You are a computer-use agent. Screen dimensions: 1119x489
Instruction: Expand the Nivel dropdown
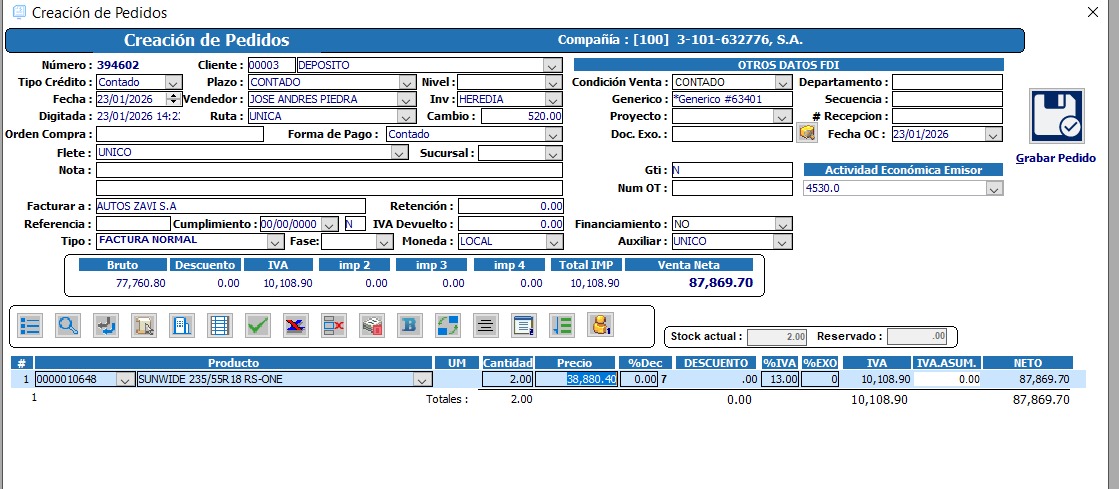(552, 82)
